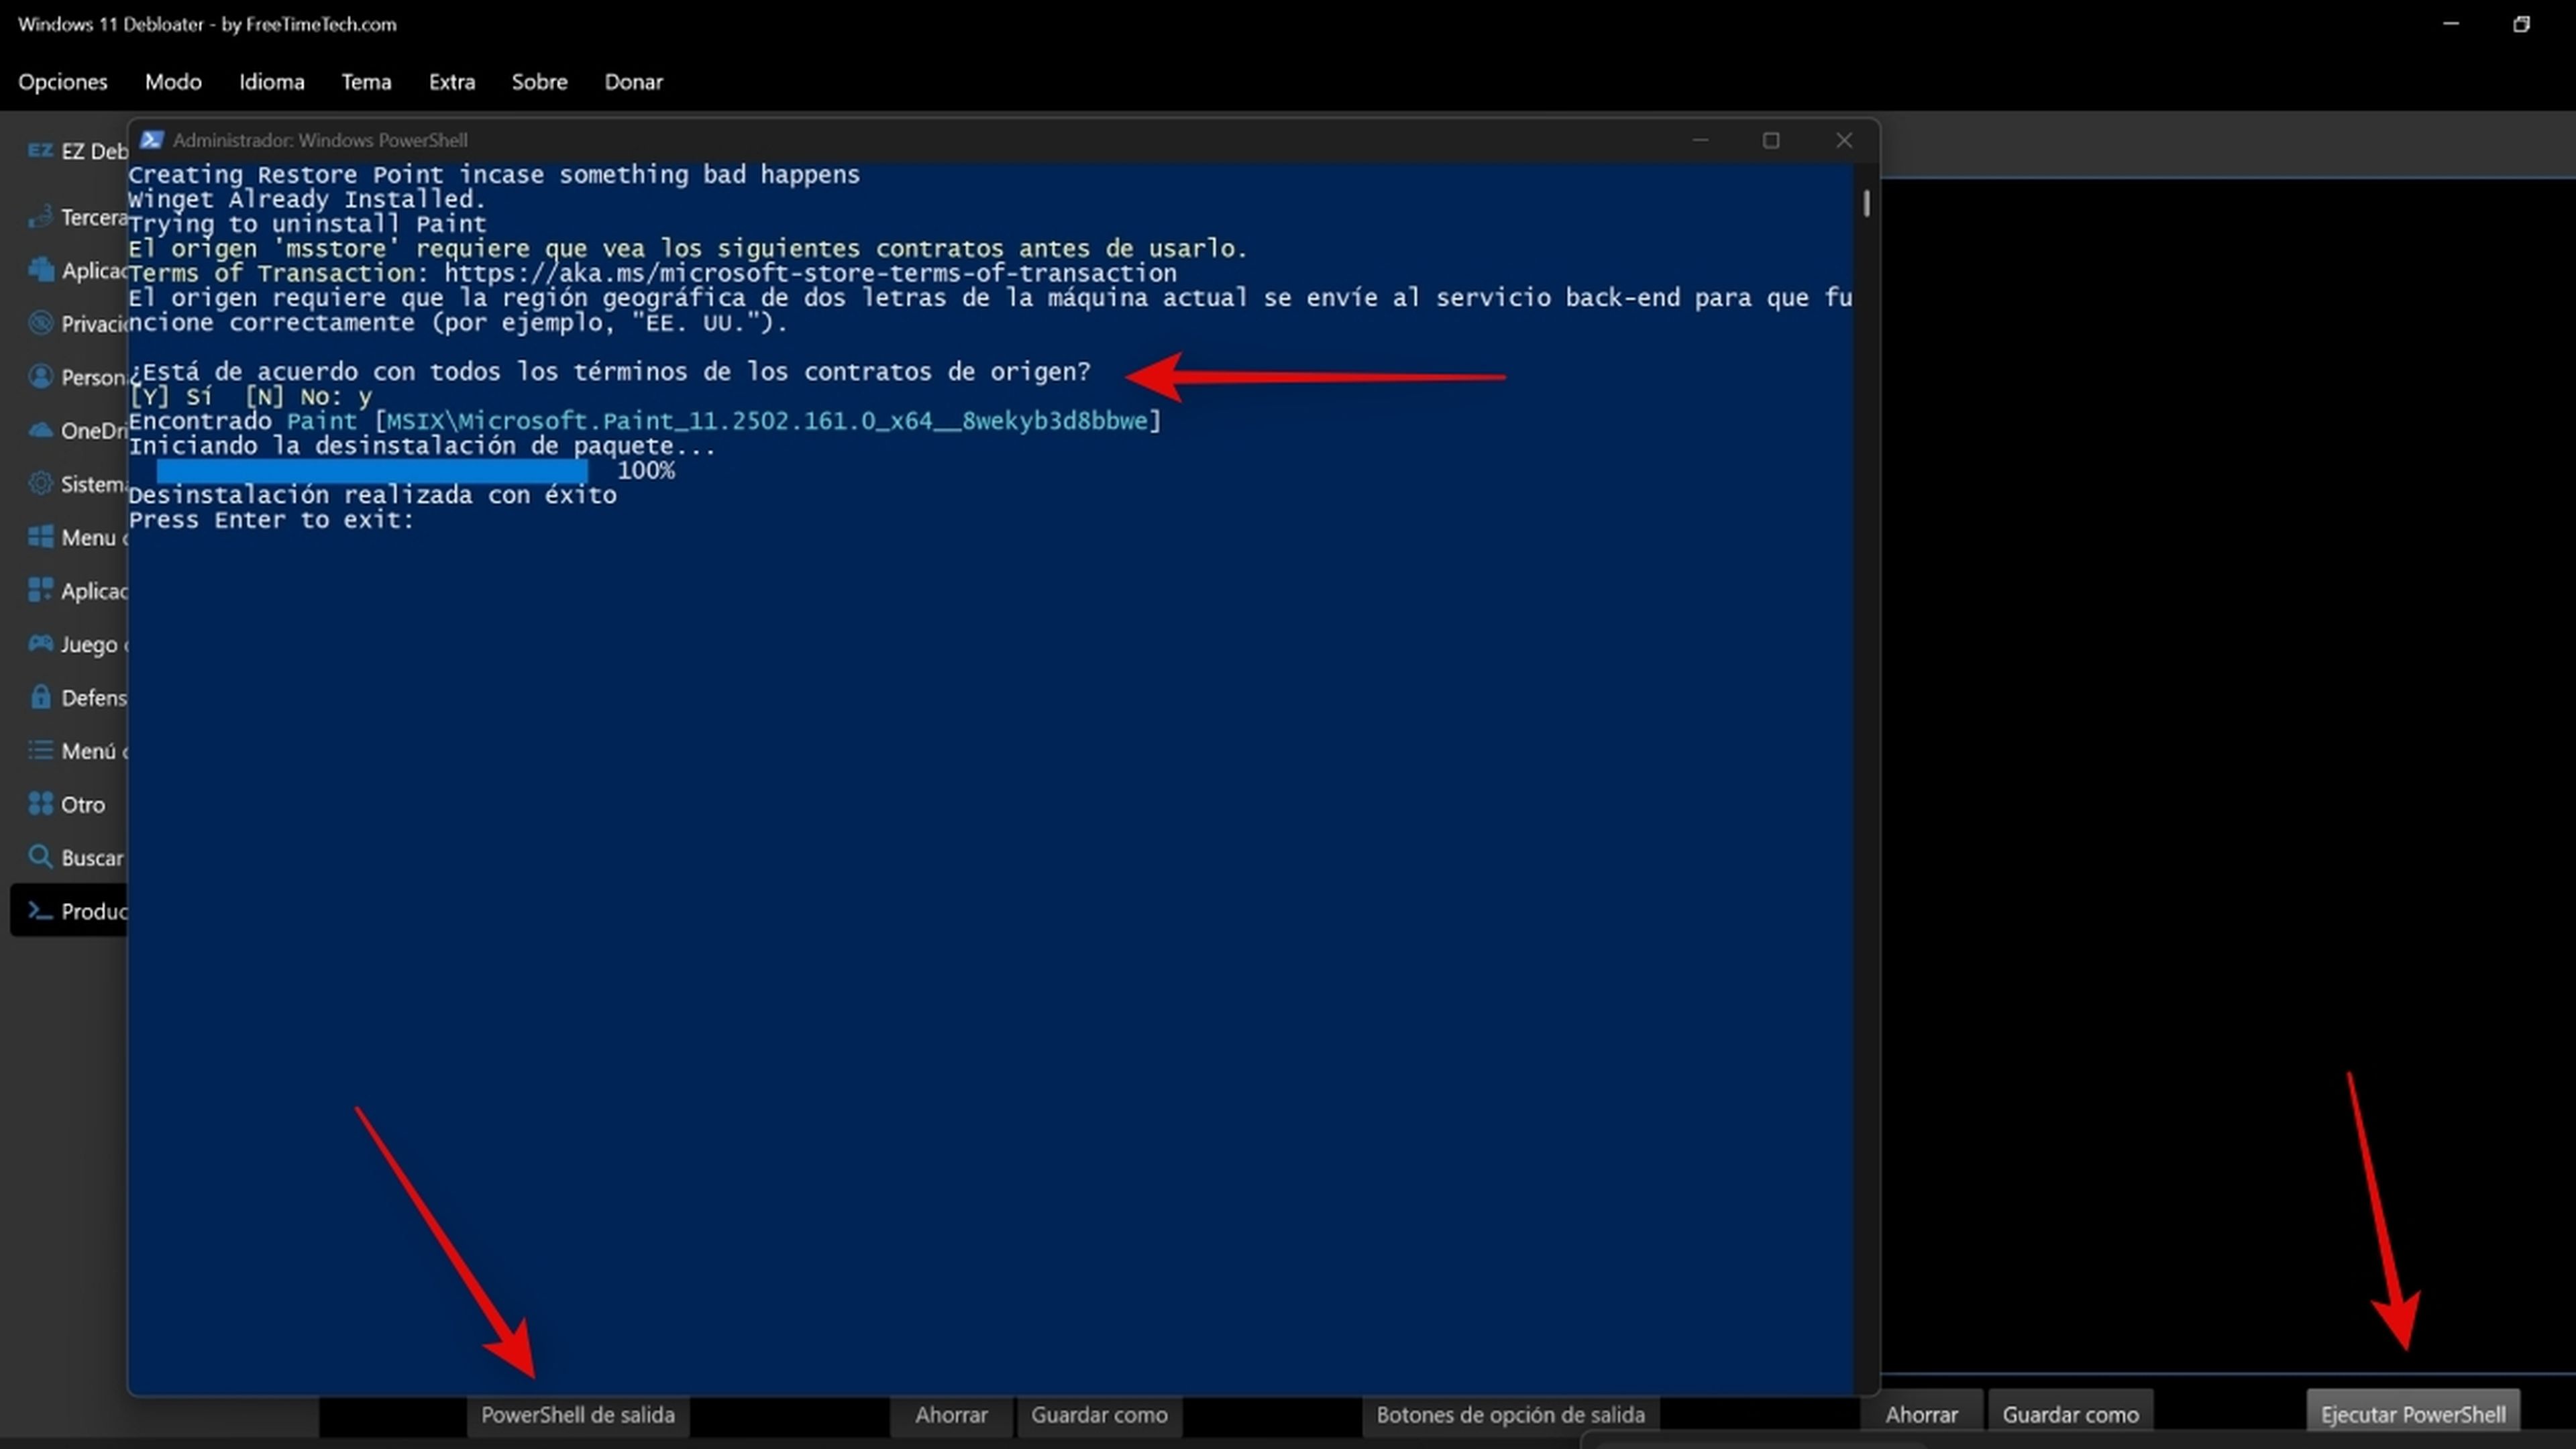Click Ejecutar PowerShell button
This screenshot has height=1449, width=2576.
tap(2412, 1415)
